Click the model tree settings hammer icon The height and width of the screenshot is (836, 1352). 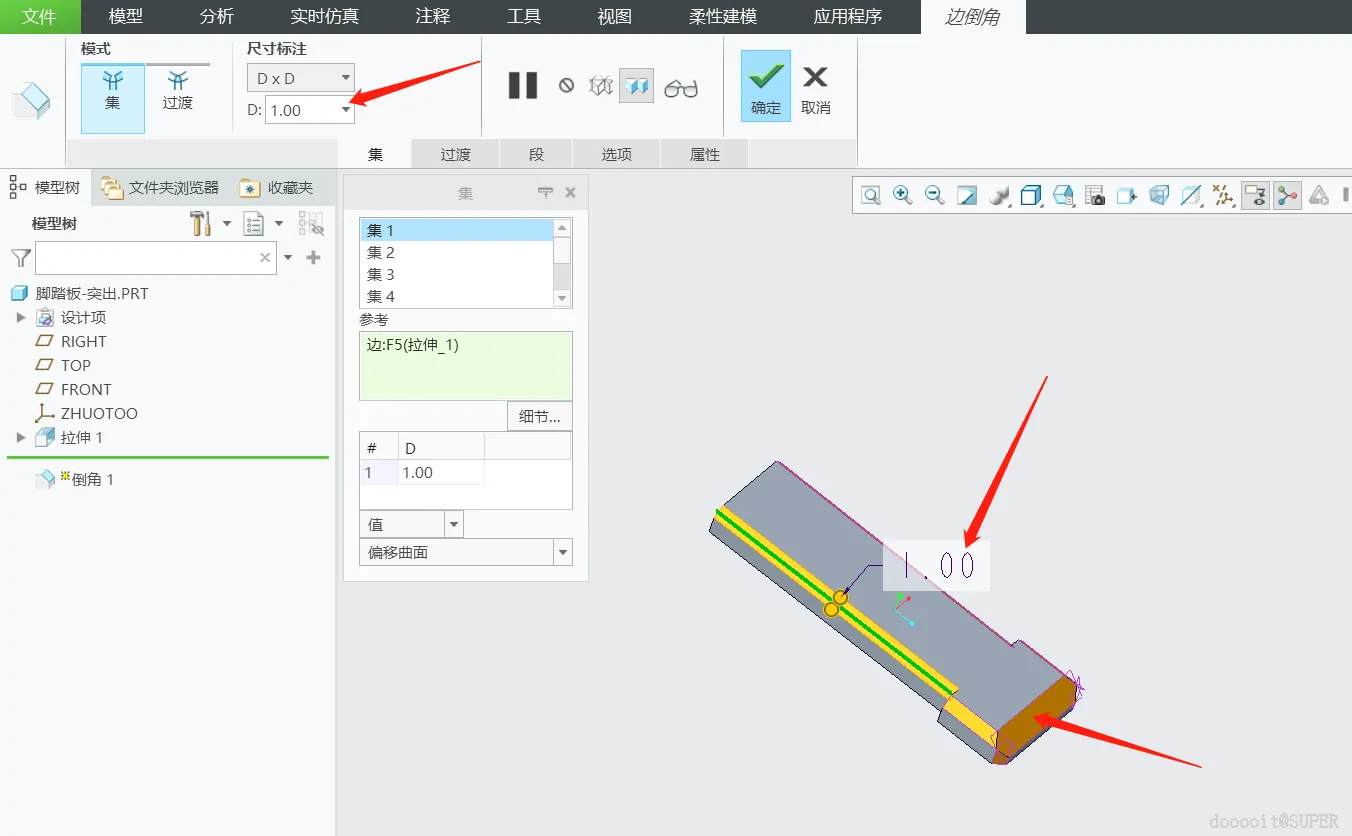[x=201, y=223]
